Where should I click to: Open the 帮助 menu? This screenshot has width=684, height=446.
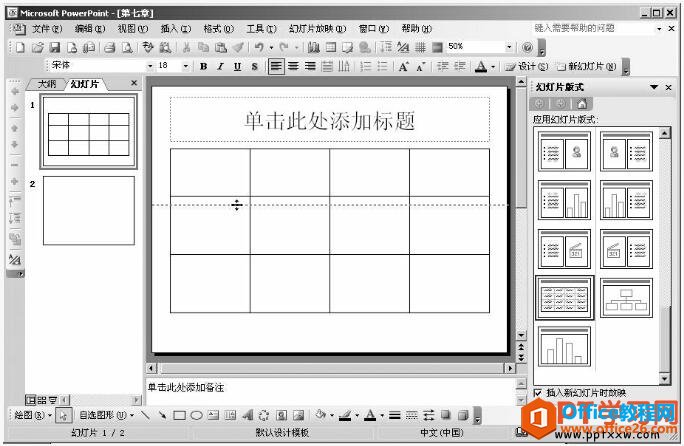click(x=416, y=29)
